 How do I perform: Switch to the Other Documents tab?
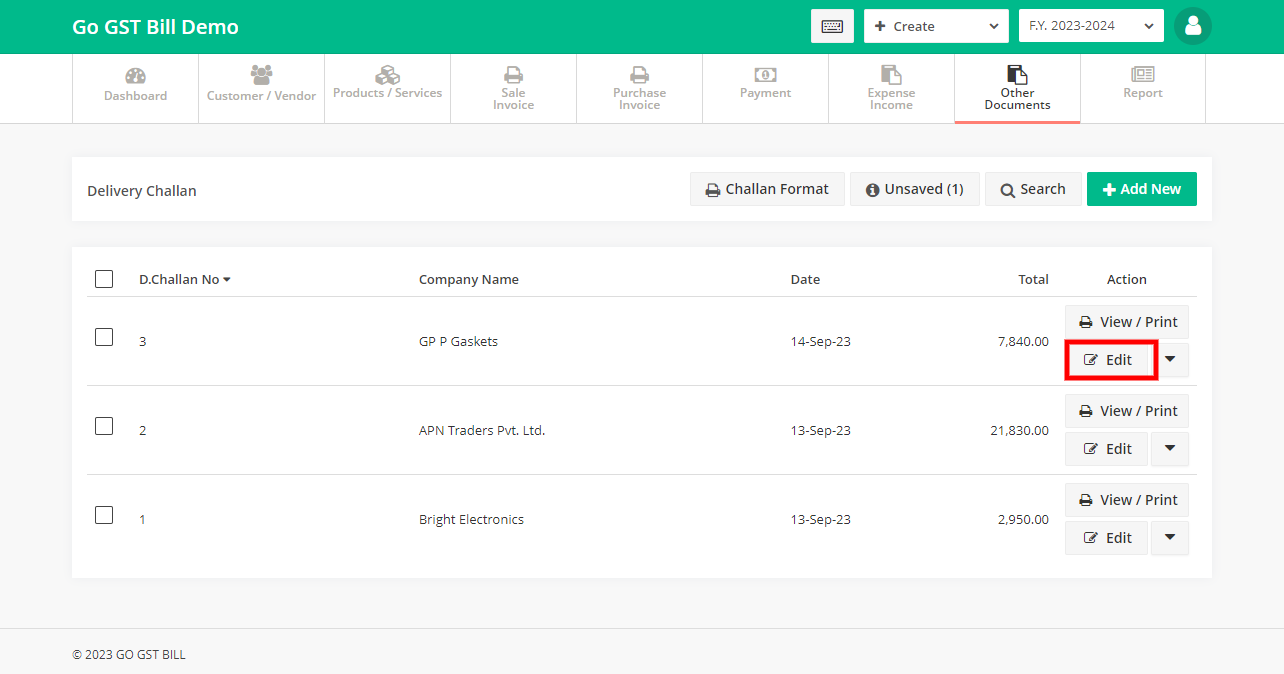point(1017,88)
